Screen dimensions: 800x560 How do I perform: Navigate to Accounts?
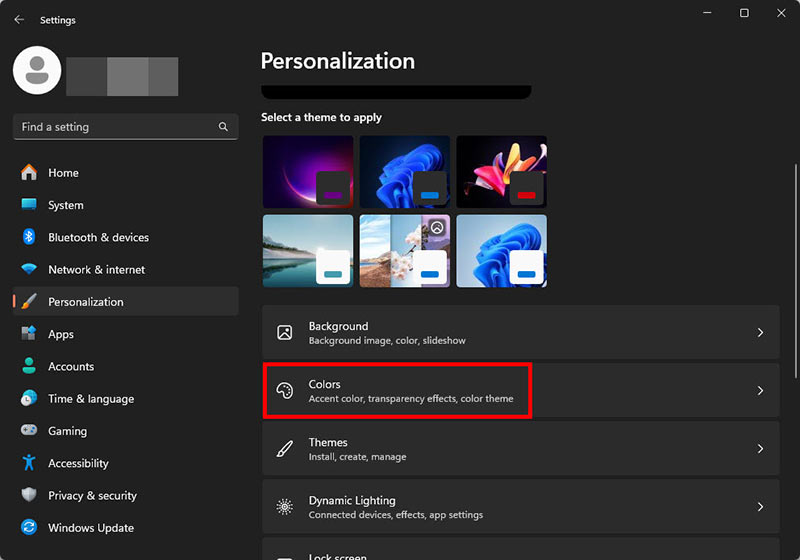point(126,366)
